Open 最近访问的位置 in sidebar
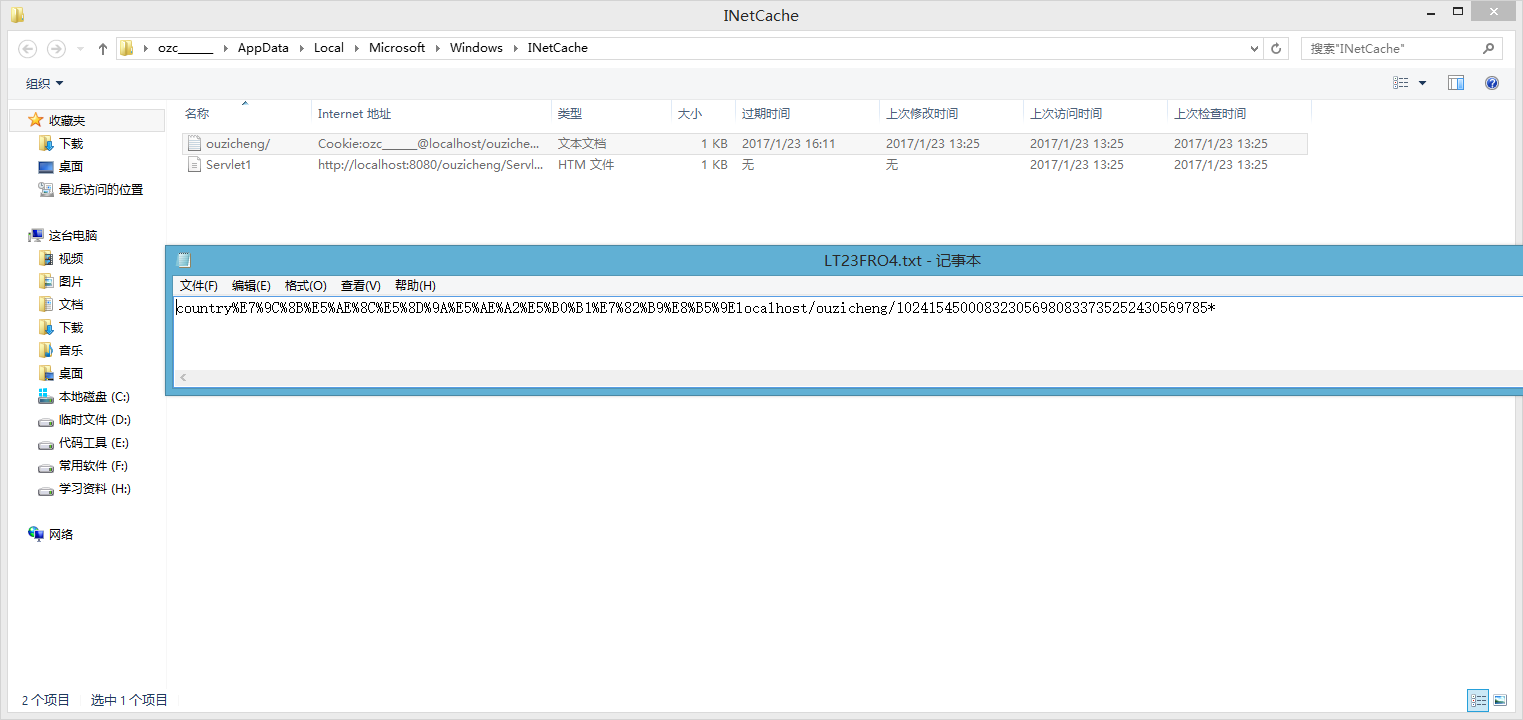Screen dimensions: 1523x720 91,190
